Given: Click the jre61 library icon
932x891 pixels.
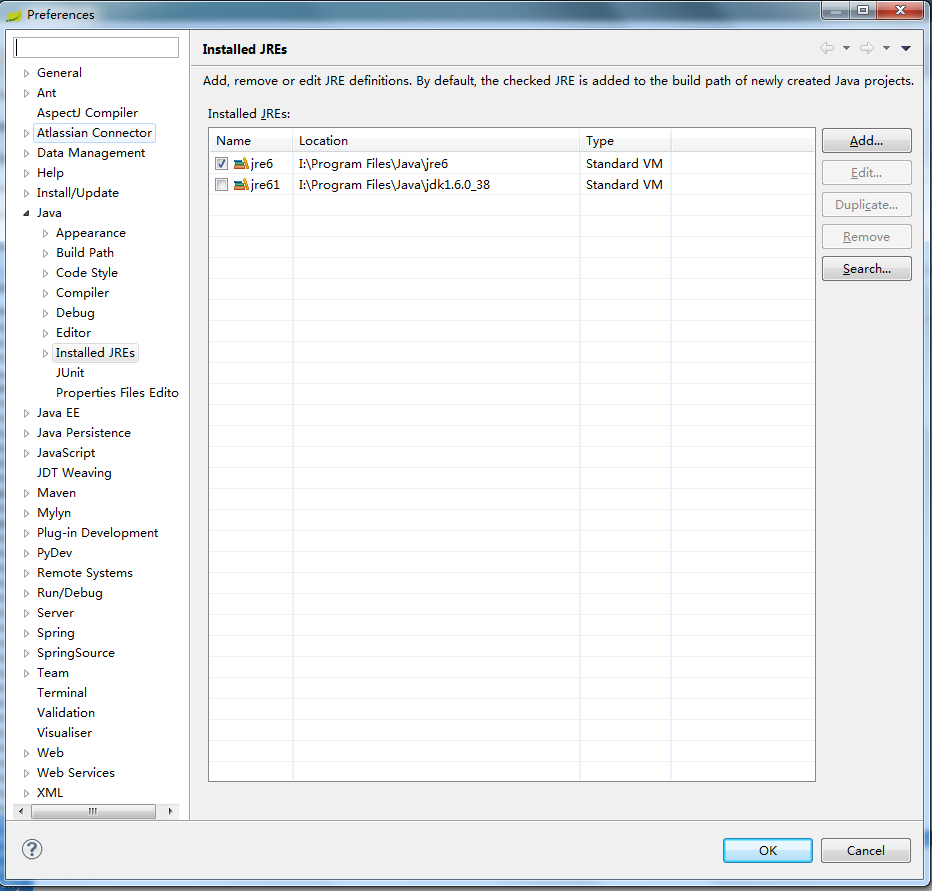Looking at the screenshot, I should point(241,185).
